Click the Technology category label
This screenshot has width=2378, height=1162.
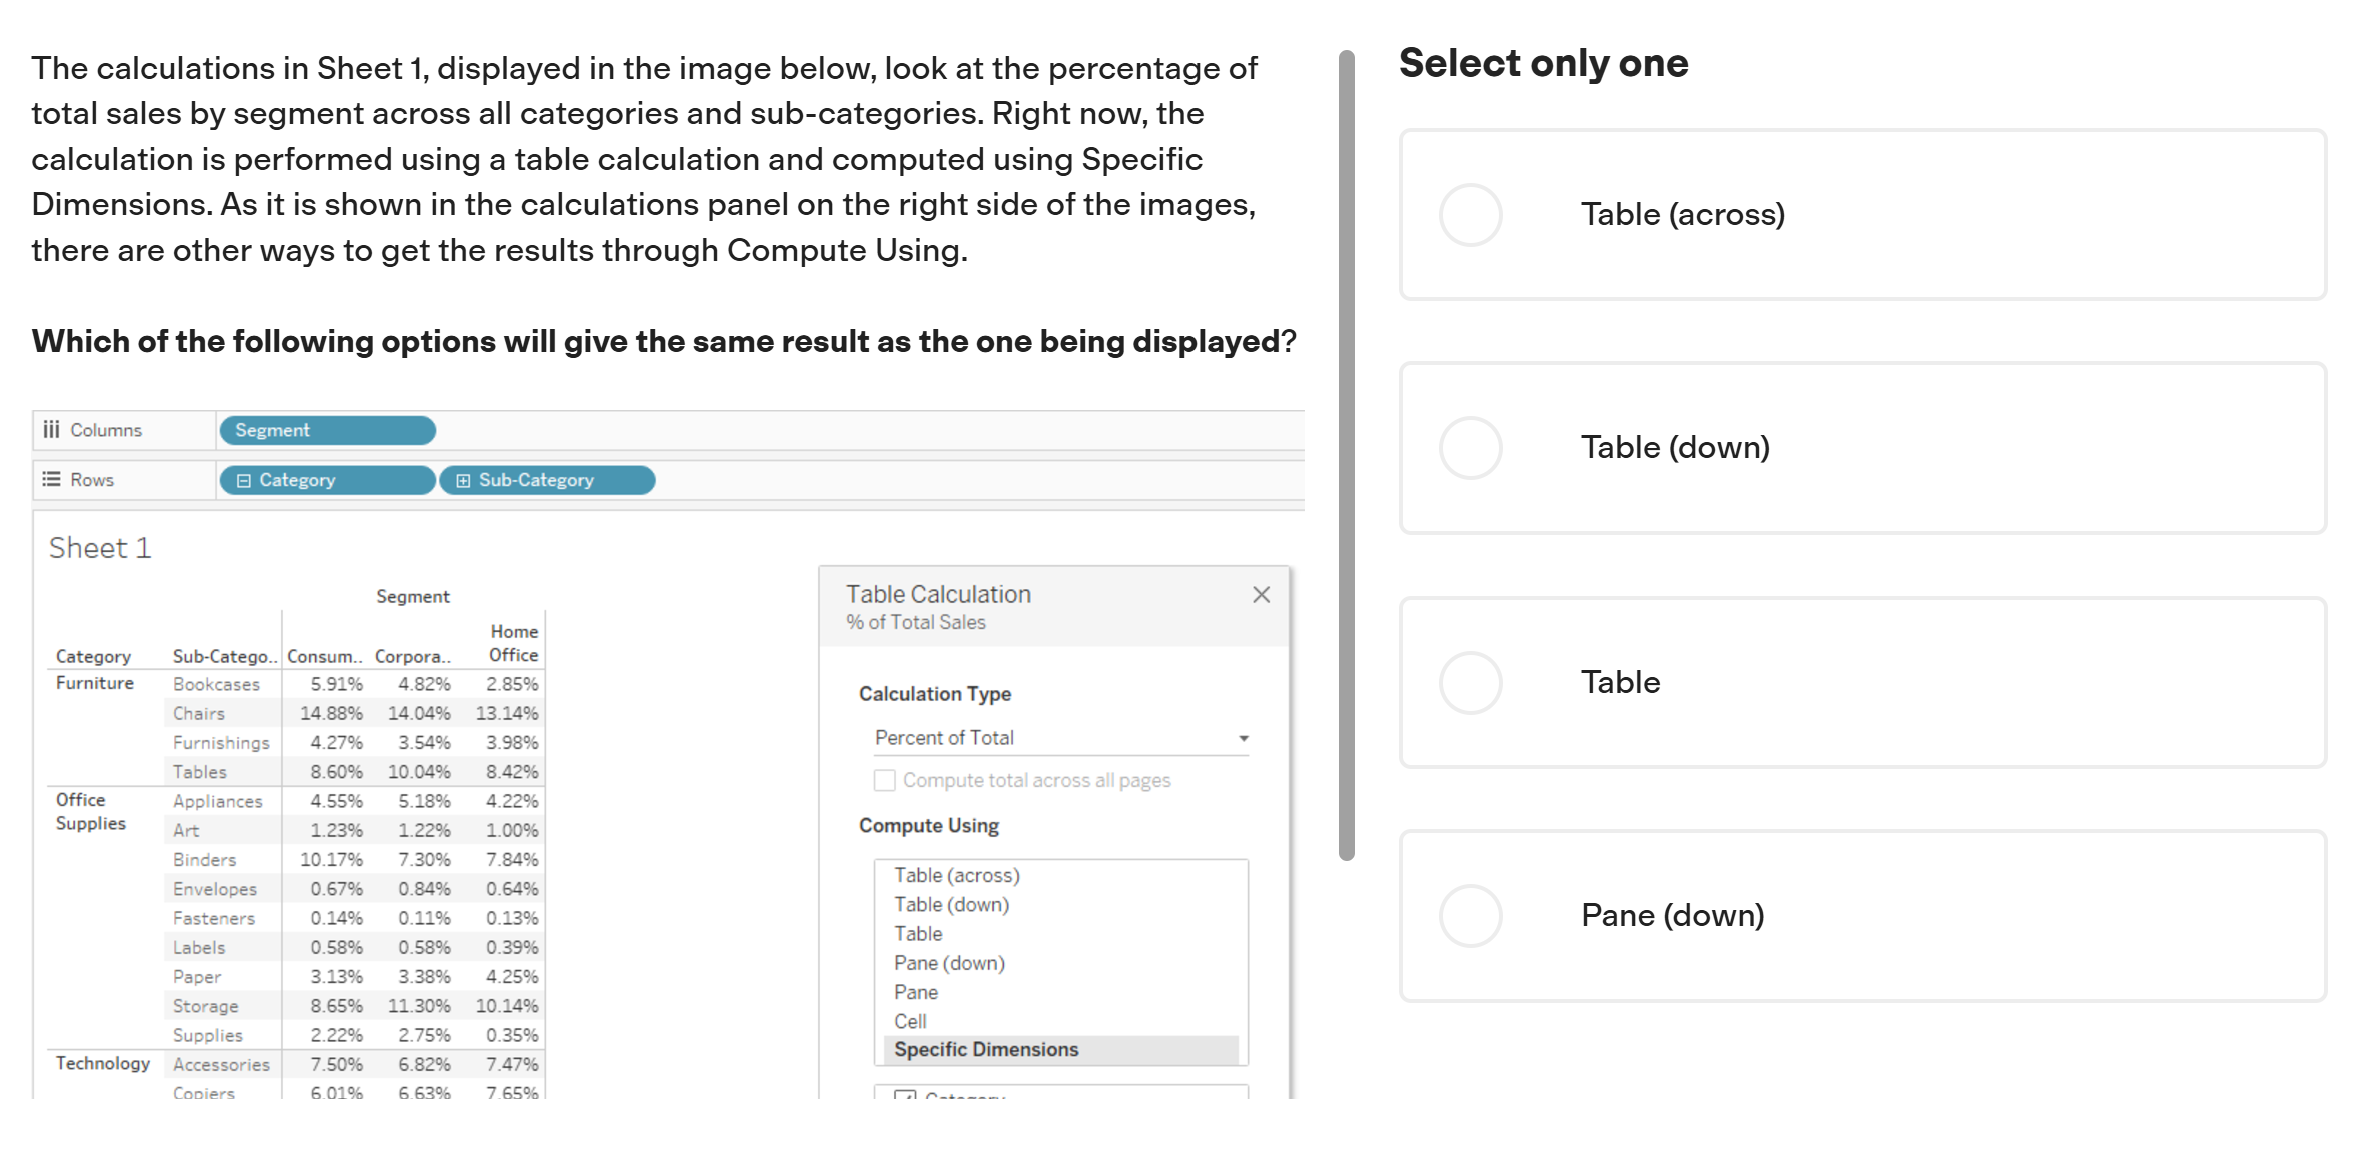(103, 1063)
